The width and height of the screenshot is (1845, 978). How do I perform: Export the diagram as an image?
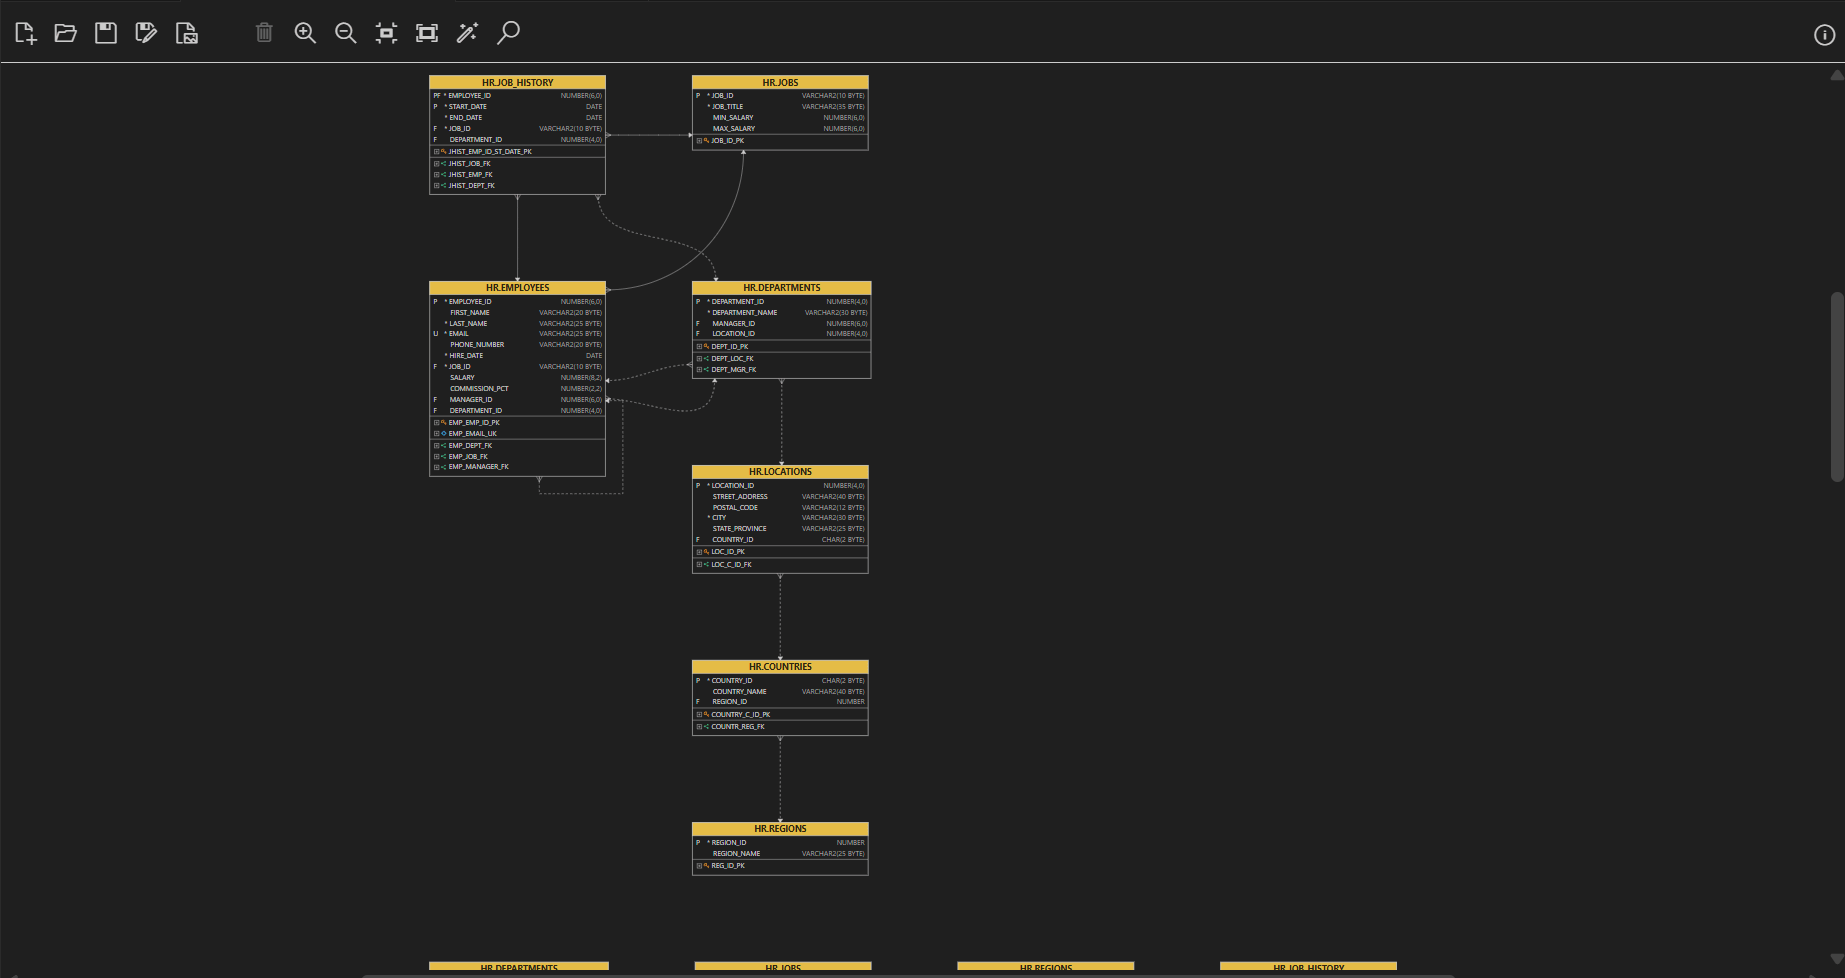point(186,32)
